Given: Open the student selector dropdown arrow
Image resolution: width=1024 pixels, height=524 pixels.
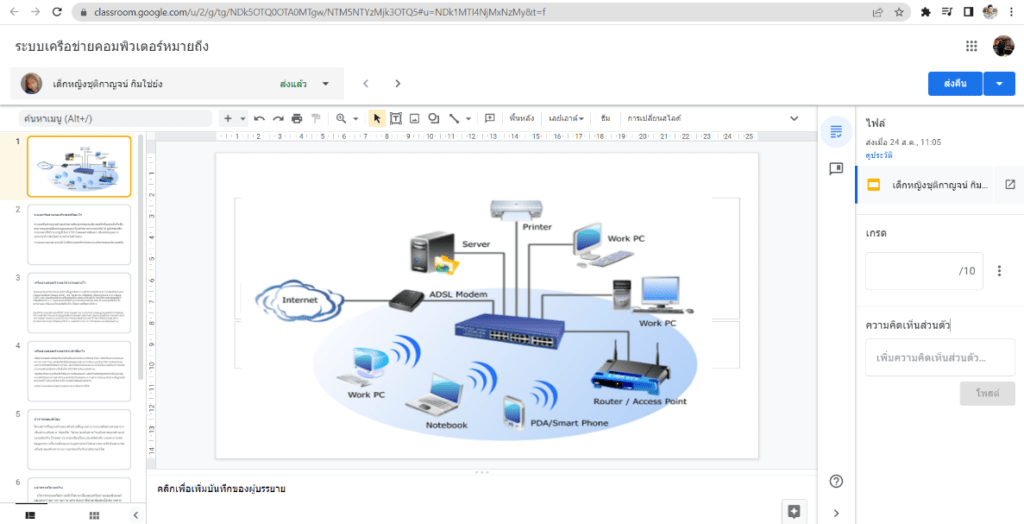Looking at the screenshot, I should (x=325, y=84).
